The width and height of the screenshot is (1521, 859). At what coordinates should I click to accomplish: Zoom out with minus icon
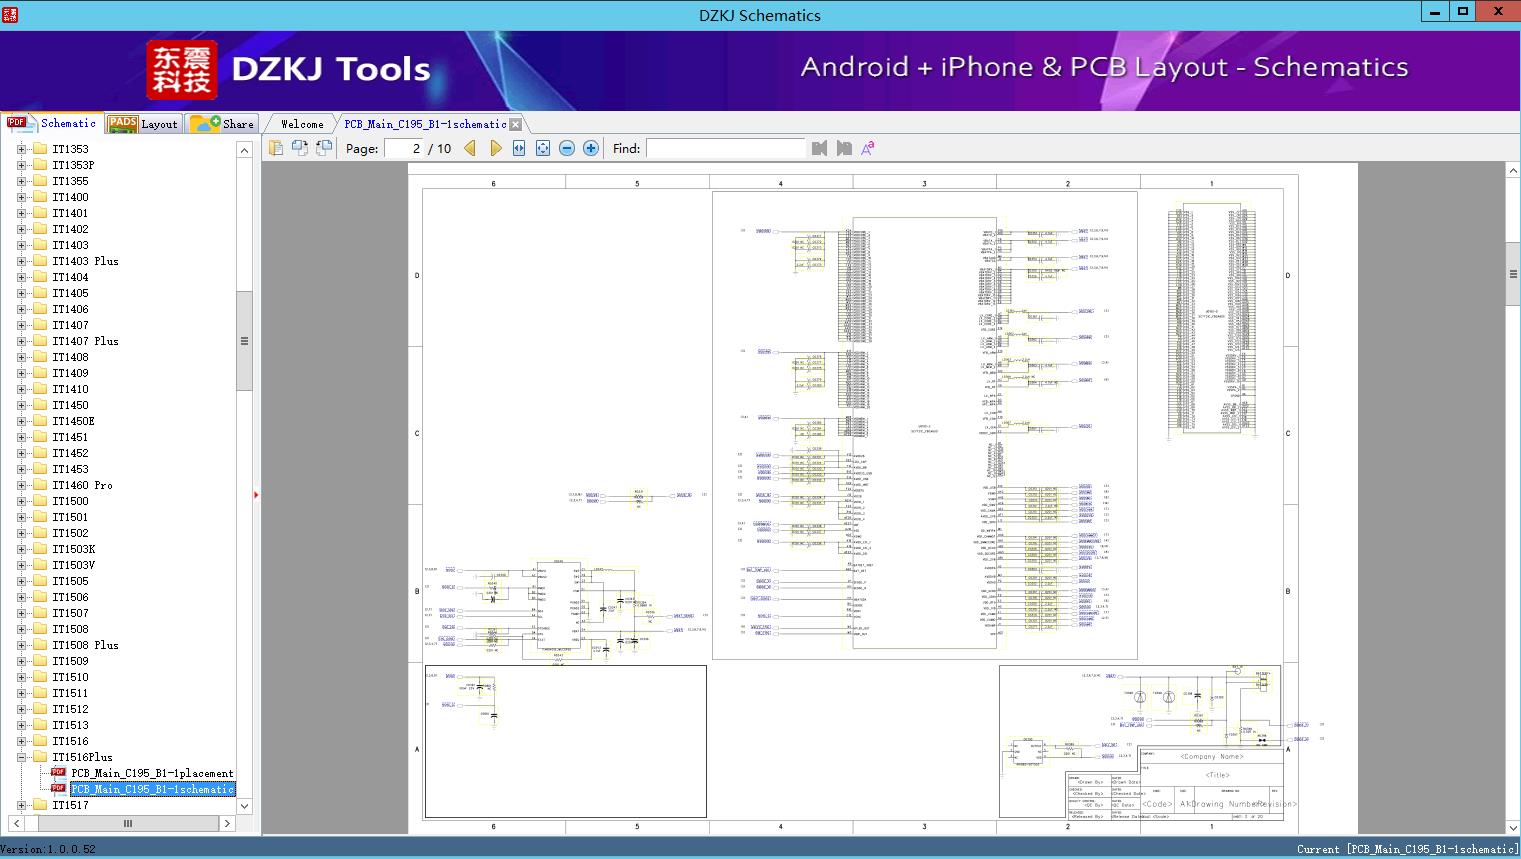(567, 148)
